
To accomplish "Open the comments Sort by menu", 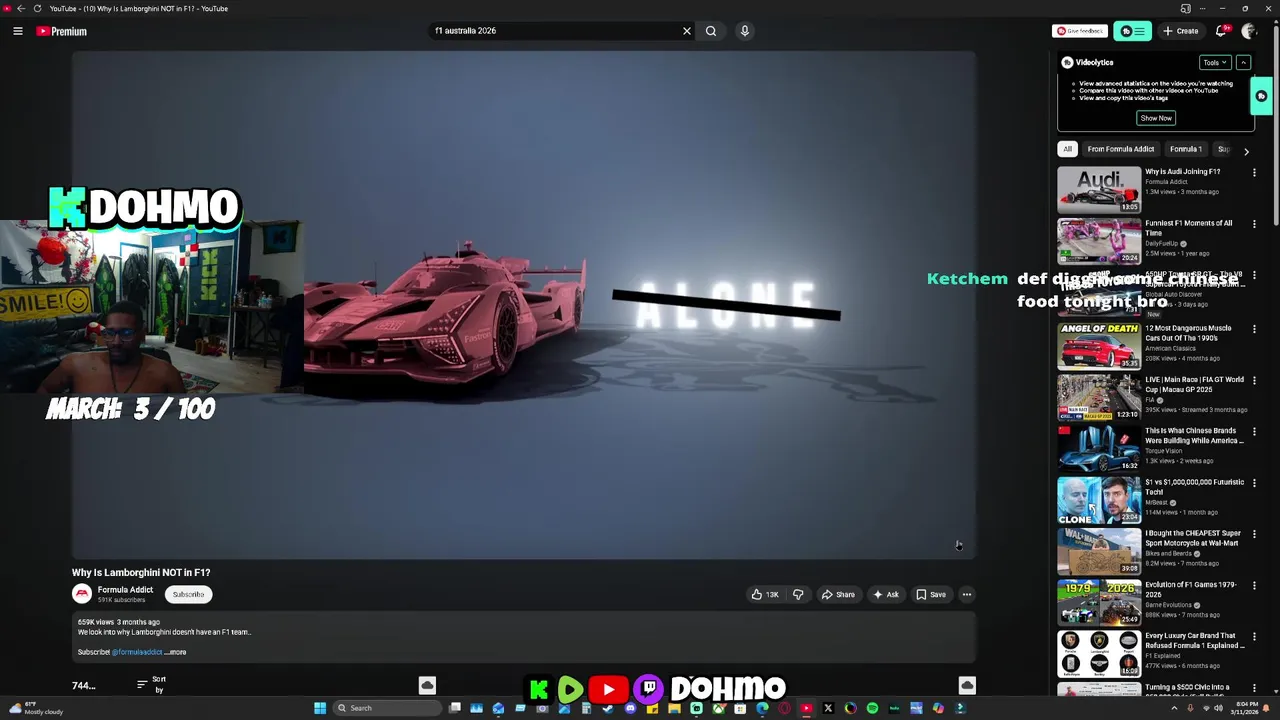I will tap(152, 684).
